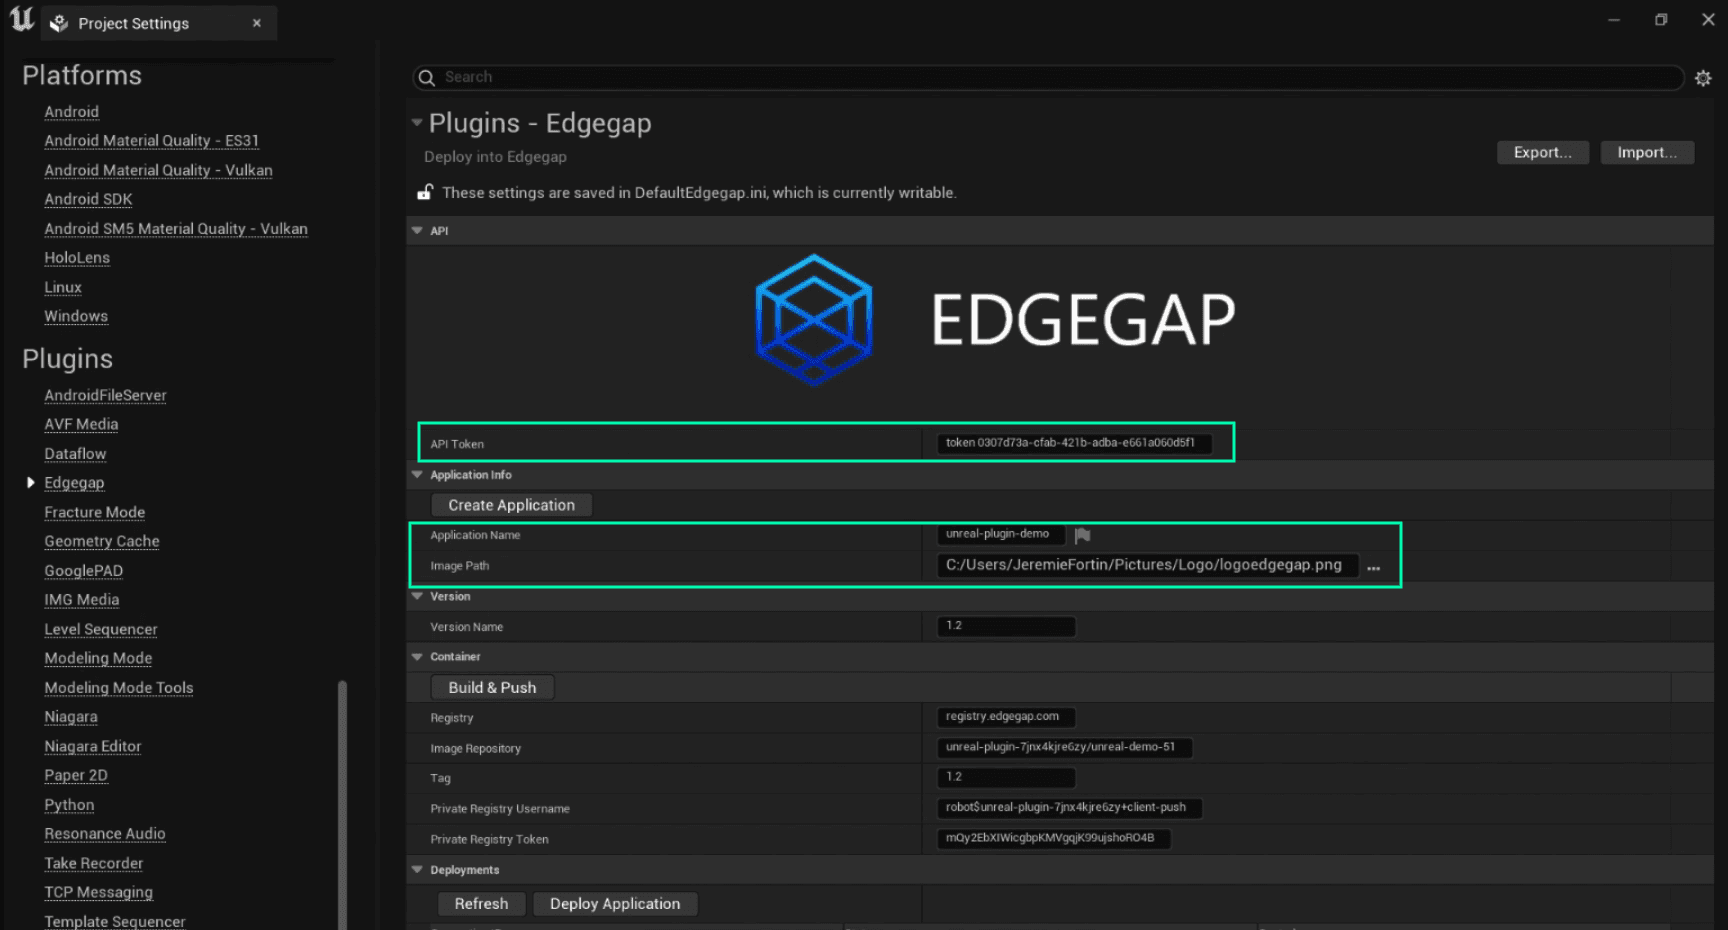This screenshot has width=1728, height=930.
Task: Open IMG Media plugin settings
Action: point(81,600)
